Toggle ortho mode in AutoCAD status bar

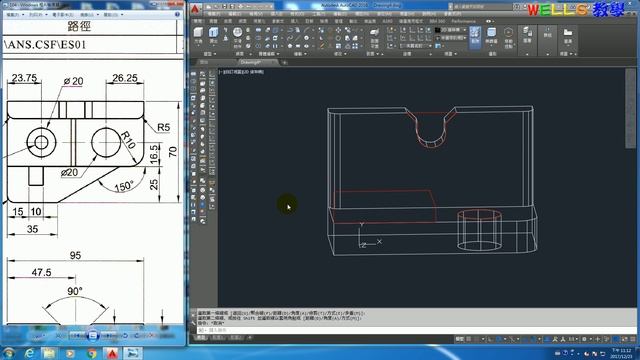pos(490,339)
